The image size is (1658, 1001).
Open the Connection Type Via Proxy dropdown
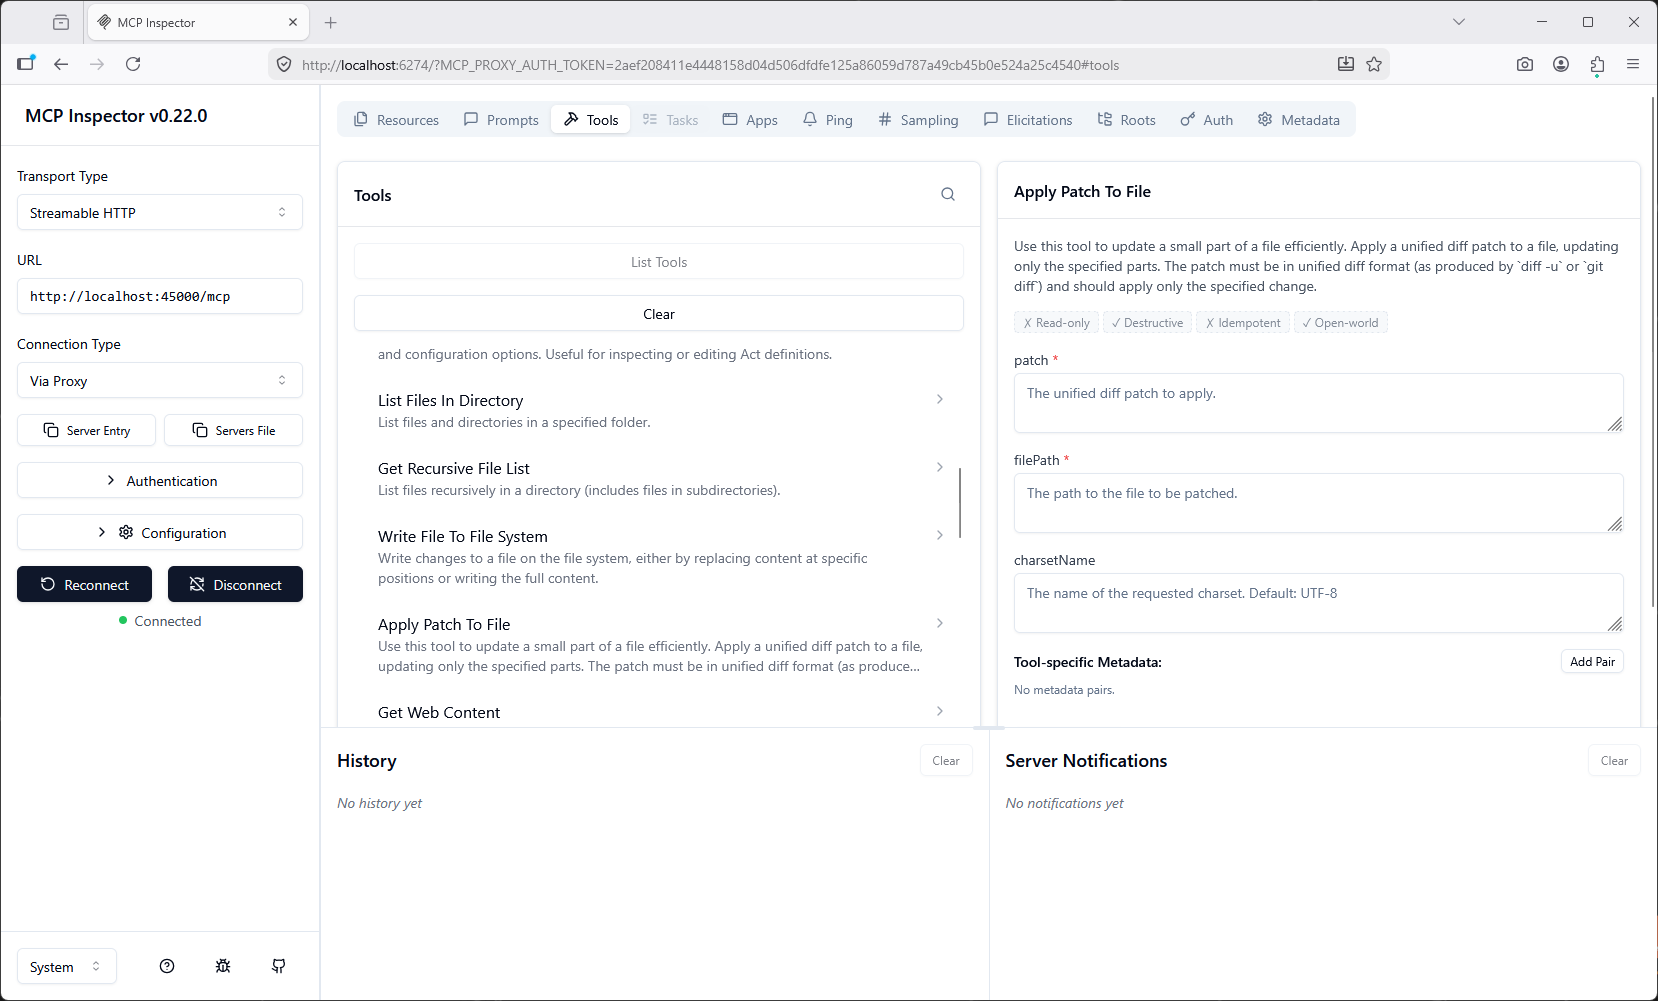pos(160,380)
